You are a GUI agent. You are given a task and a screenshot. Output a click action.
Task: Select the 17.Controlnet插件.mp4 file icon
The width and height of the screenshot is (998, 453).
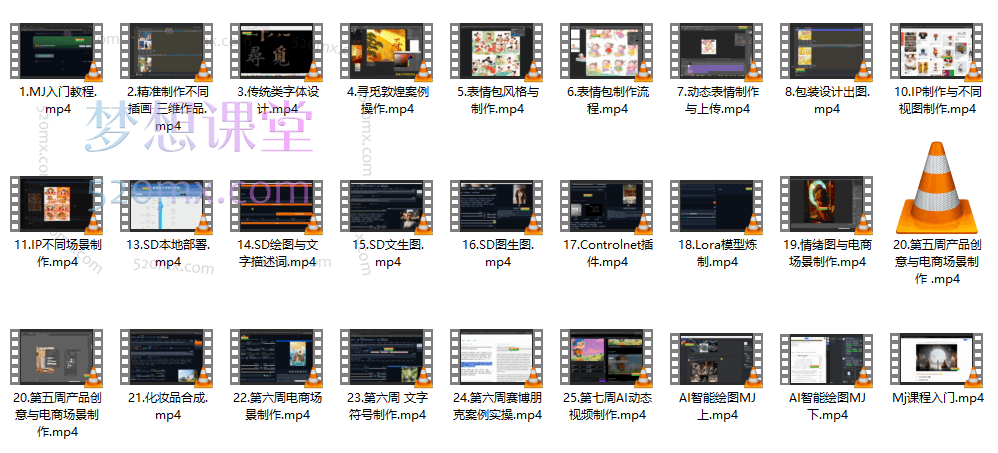pyautogui.click(x=607, y=206)
